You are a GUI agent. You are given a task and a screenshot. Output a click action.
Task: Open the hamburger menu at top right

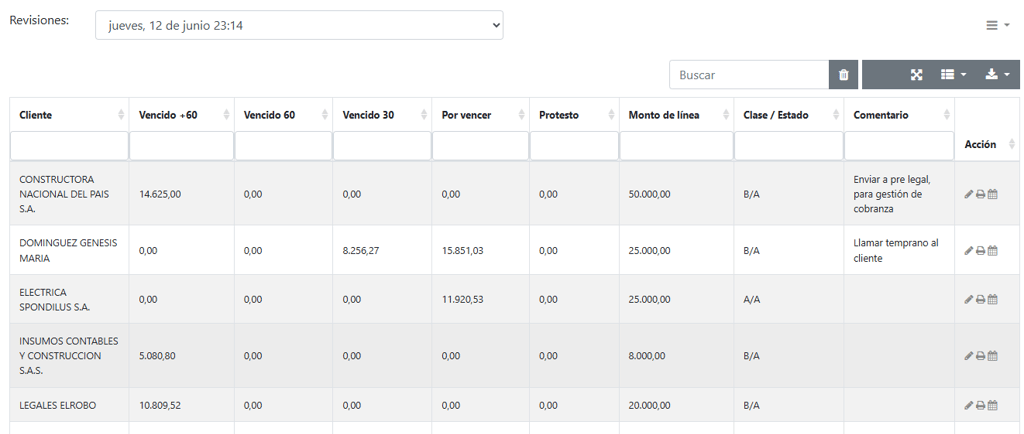pyautogui.click(x=997, y=25)
